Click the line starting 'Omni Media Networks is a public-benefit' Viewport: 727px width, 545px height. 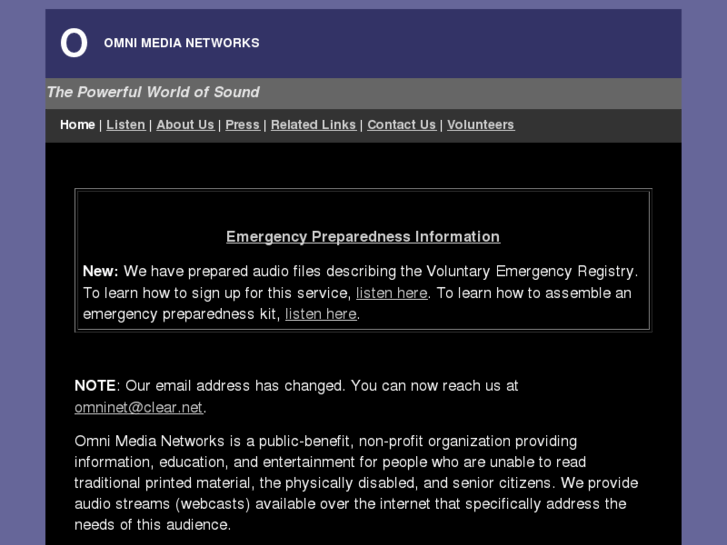pyautogui.click(x=325, y=441)
